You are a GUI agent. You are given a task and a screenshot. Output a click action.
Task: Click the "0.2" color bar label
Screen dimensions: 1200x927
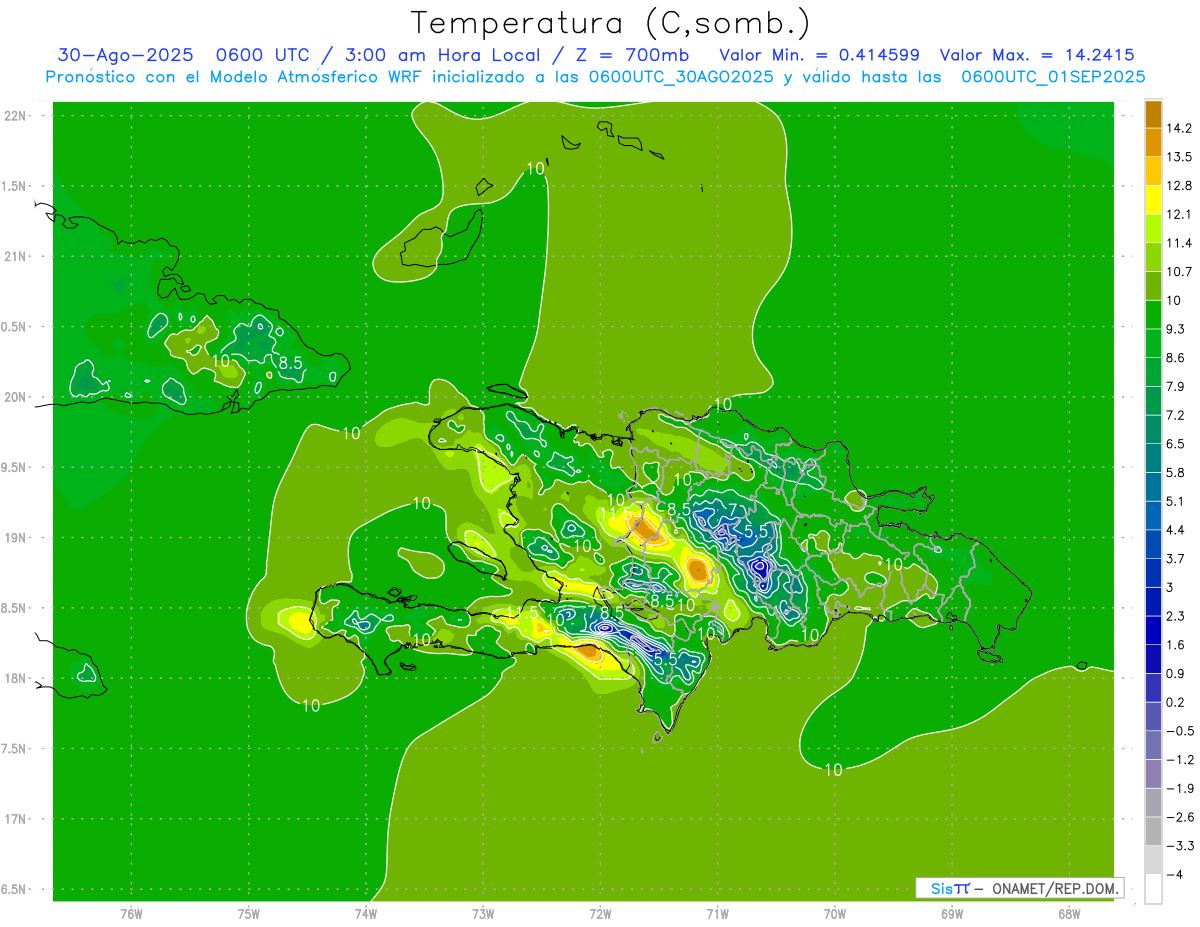point(1175,703)
